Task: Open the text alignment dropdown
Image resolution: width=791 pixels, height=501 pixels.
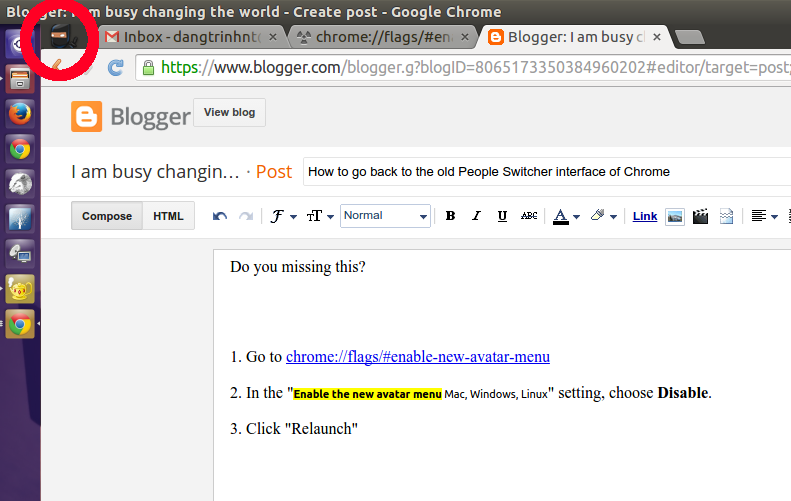Action: tap(764, 216)
